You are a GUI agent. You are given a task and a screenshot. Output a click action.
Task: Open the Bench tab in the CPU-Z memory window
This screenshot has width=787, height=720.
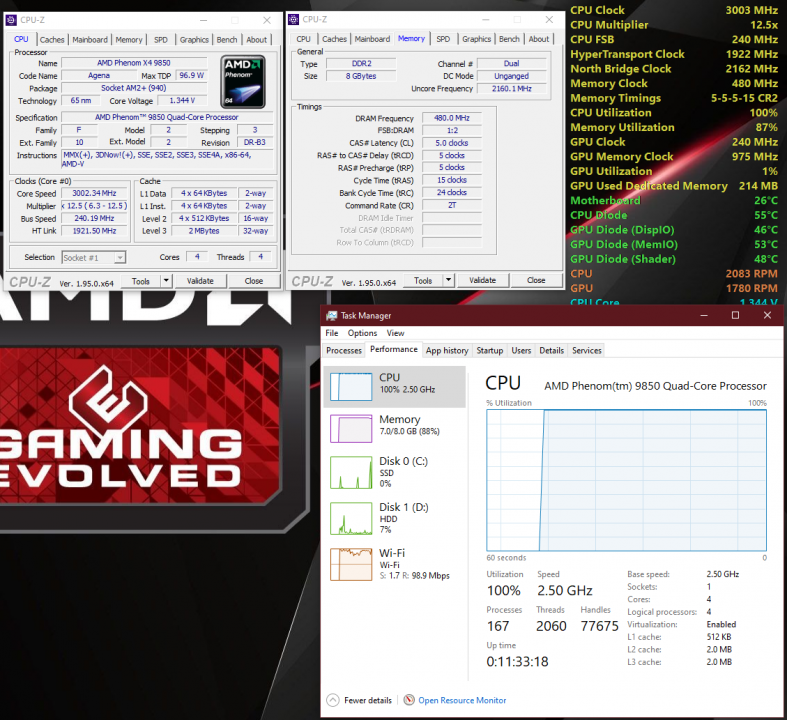[x=509, y=39]
